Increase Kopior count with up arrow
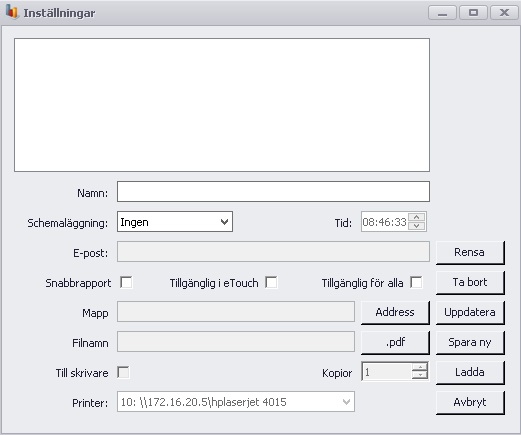 point(420,367)
